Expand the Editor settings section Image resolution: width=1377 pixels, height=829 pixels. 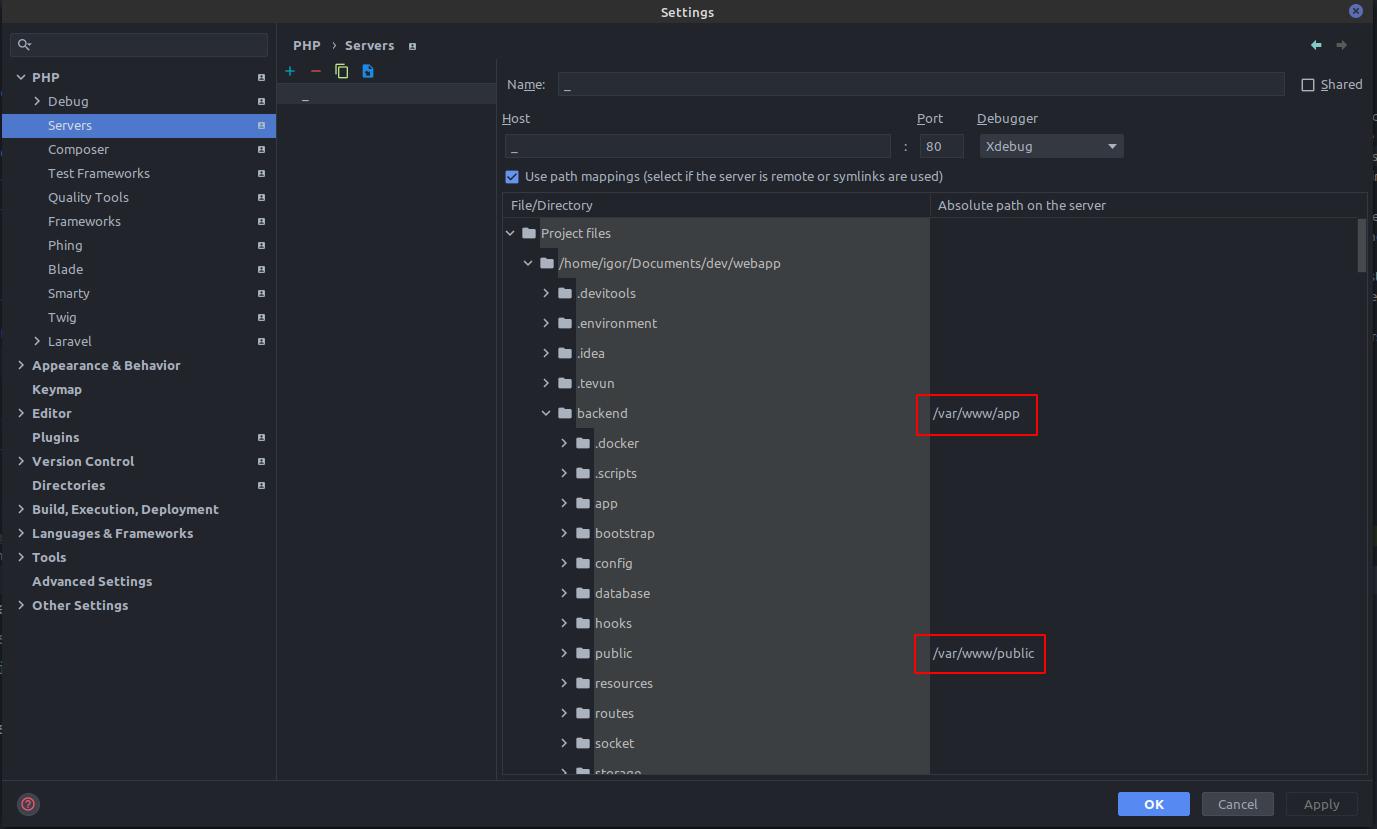point(21,413)
